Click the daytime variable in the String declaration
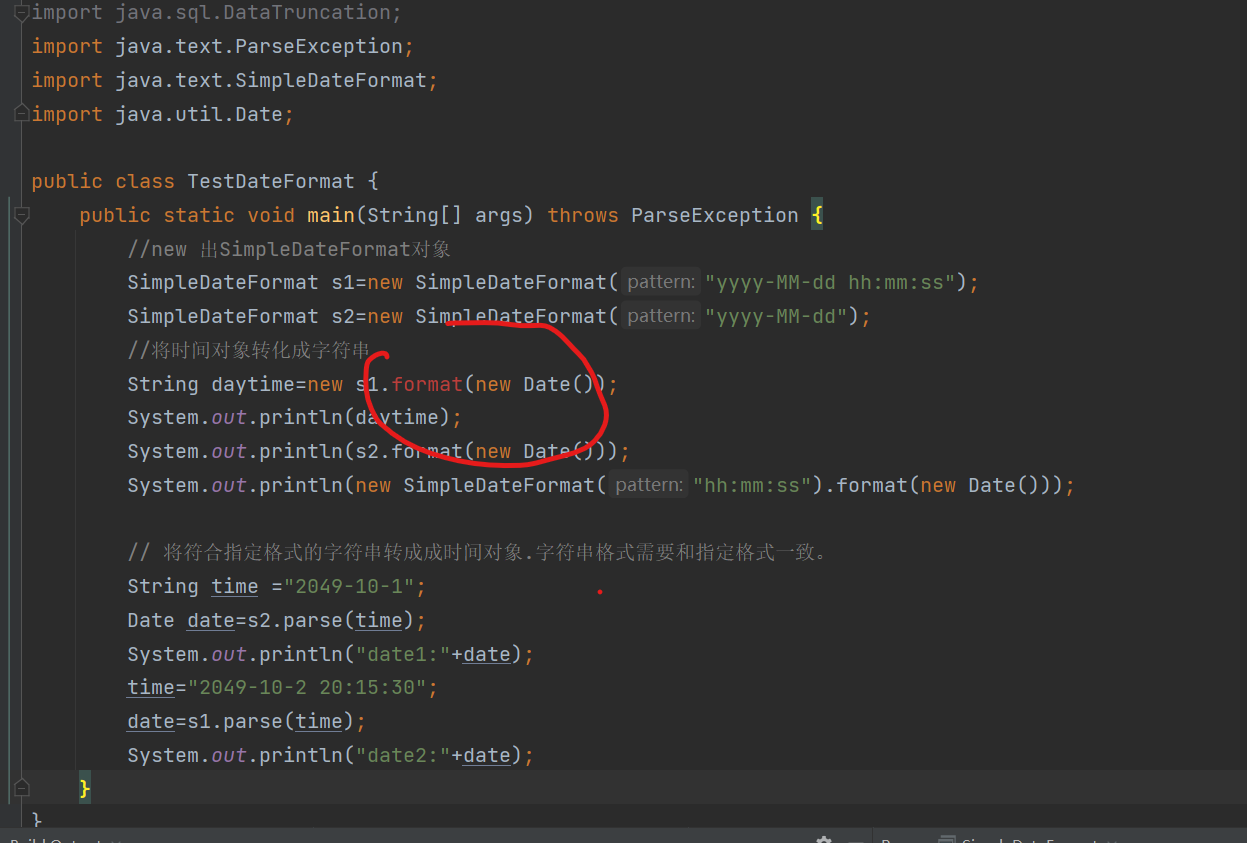The height and width of the screenshot is (843, 1247). tap(253, 384)
